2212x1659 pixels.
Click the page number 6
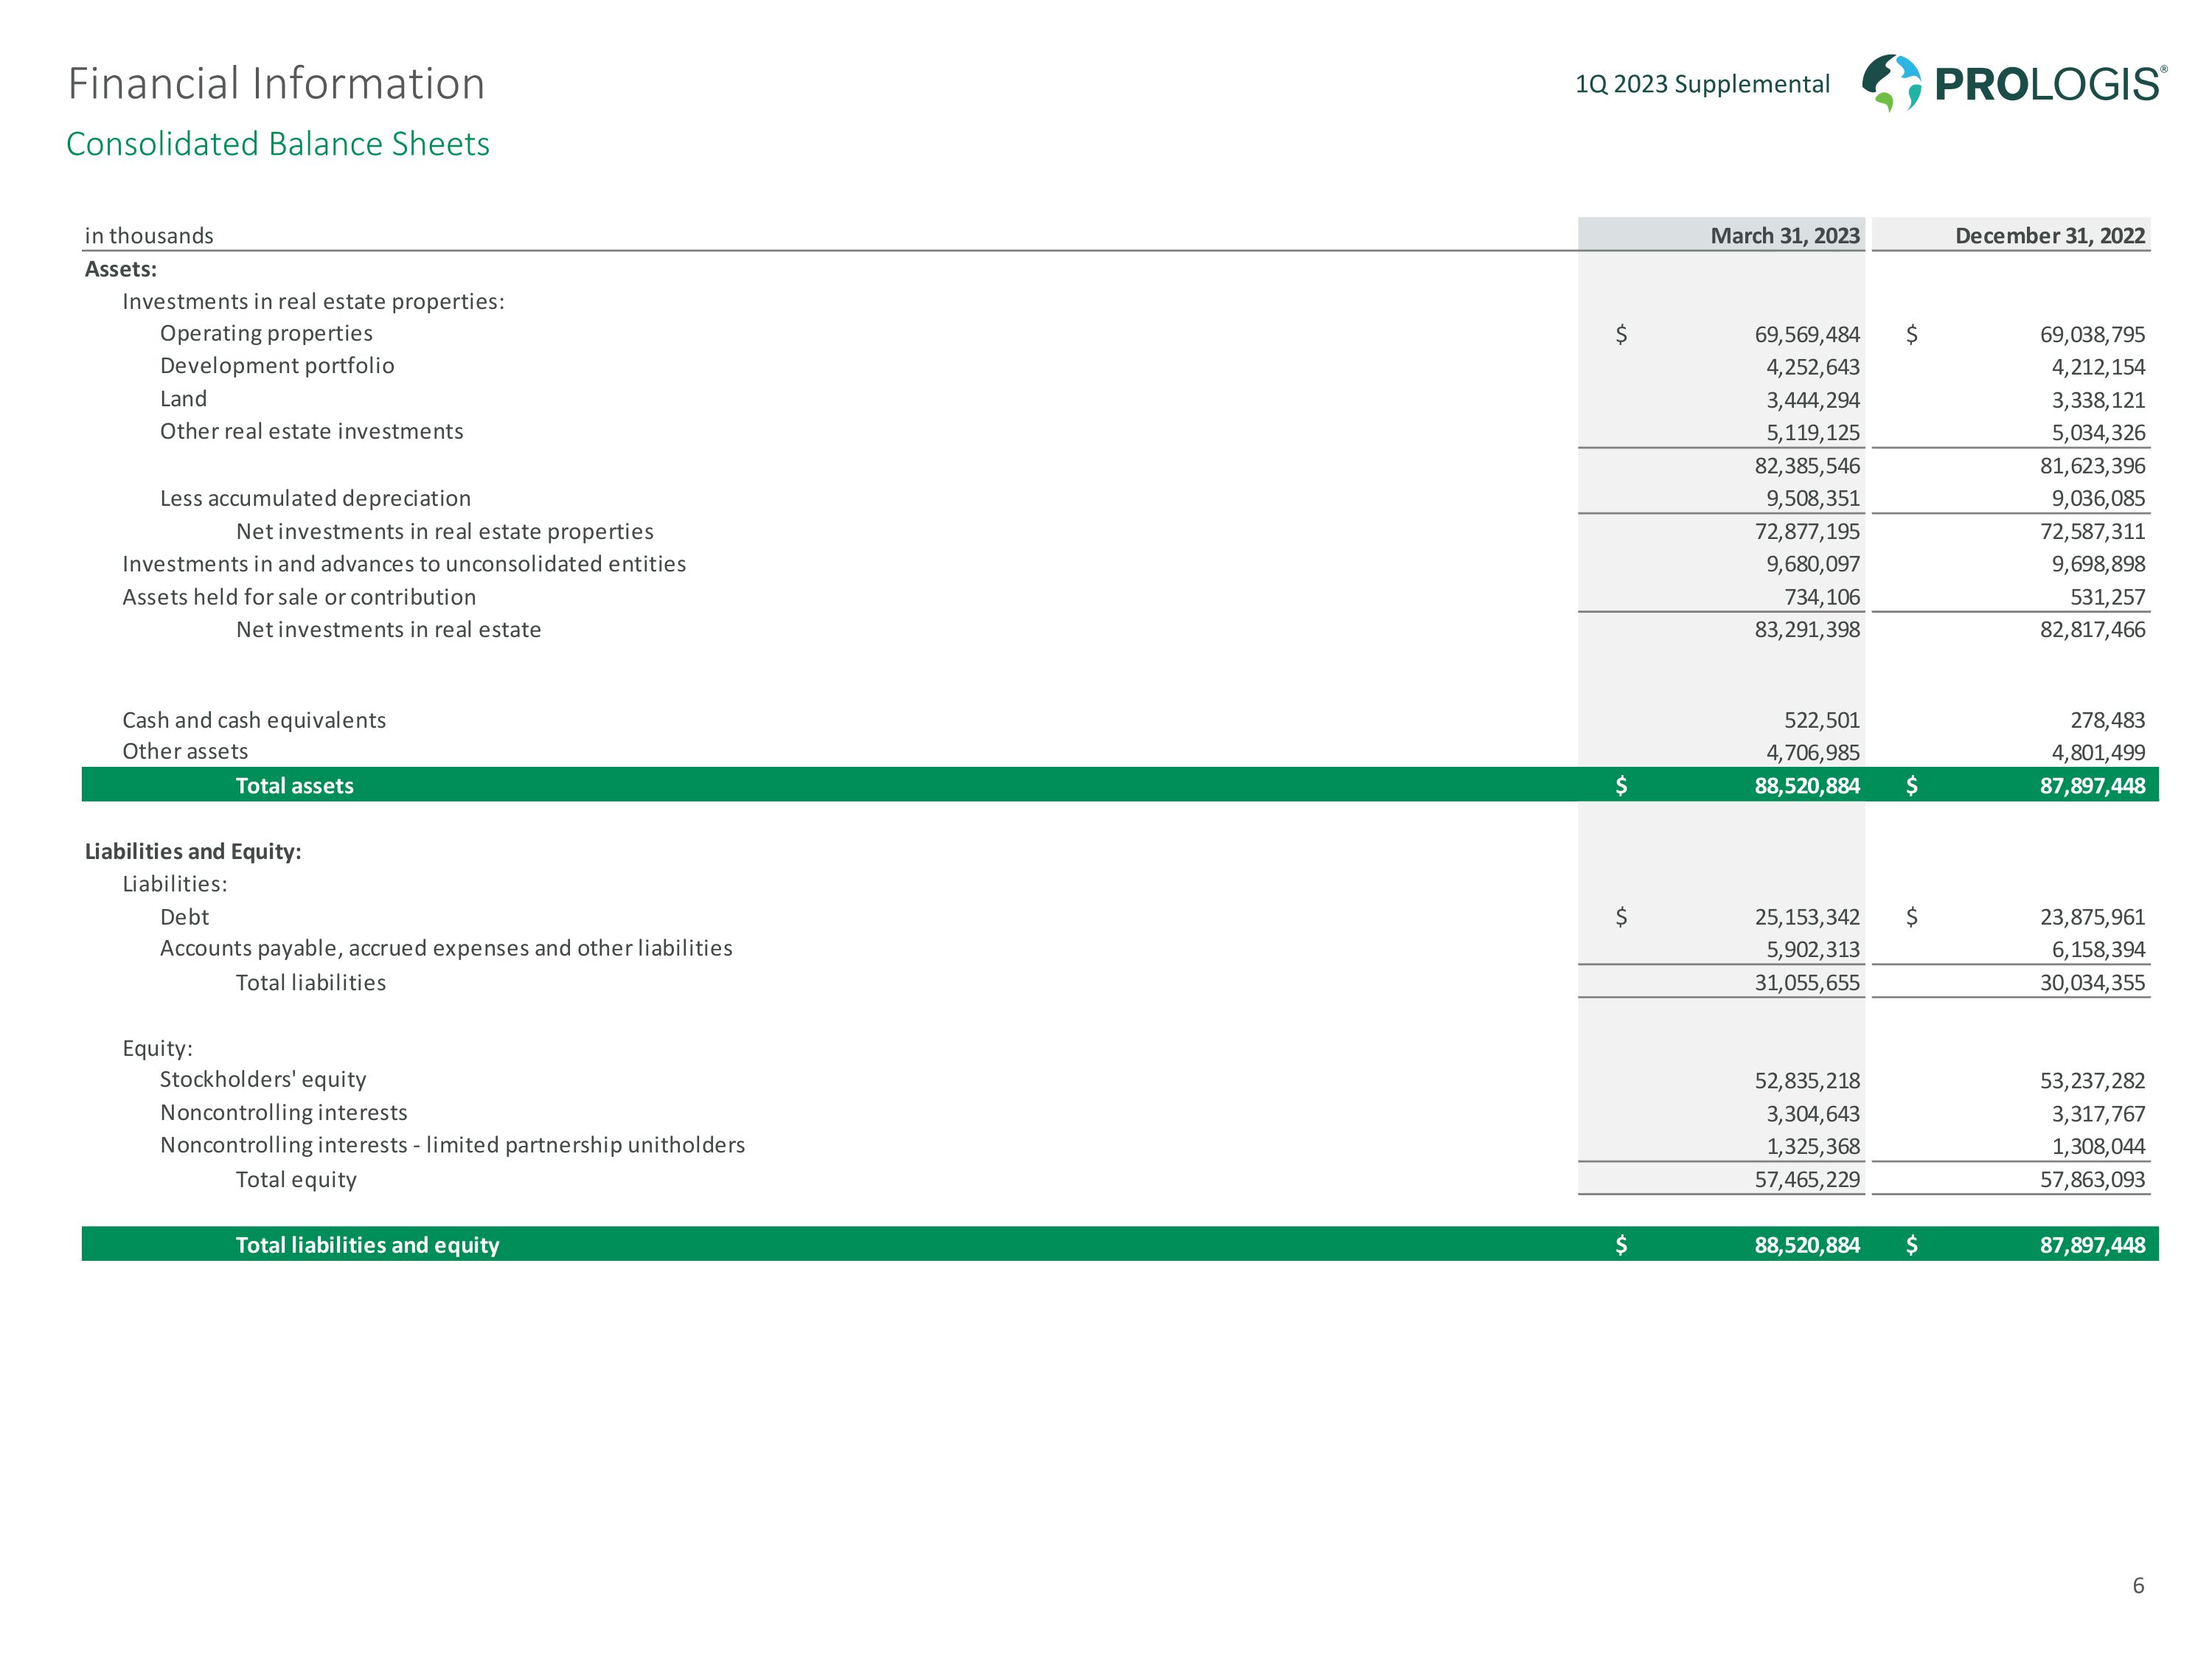pyautogui.click(x=2138, y=1585)
